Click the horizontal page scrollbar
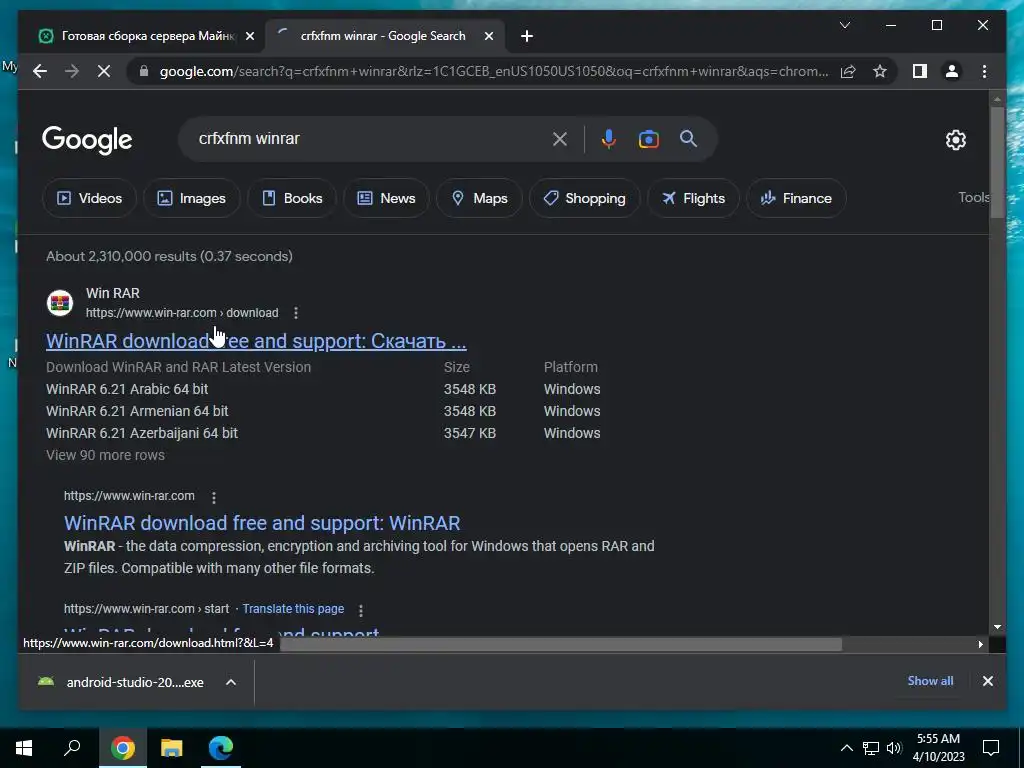The image size is (1024, 768). 562,644
